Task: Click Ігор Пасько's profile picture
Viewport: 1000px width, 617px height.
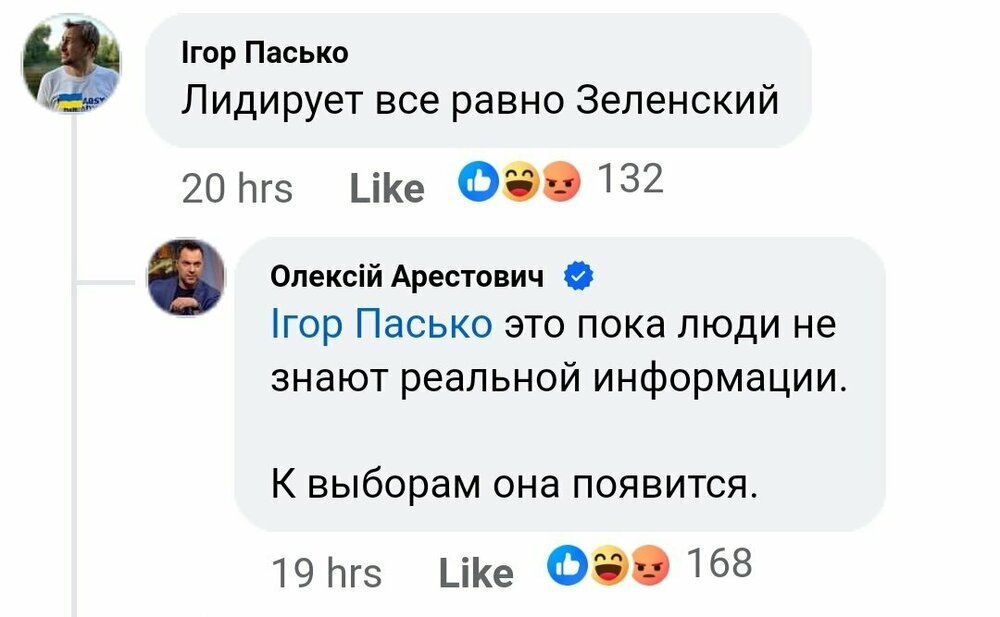Action: (71, 63)
